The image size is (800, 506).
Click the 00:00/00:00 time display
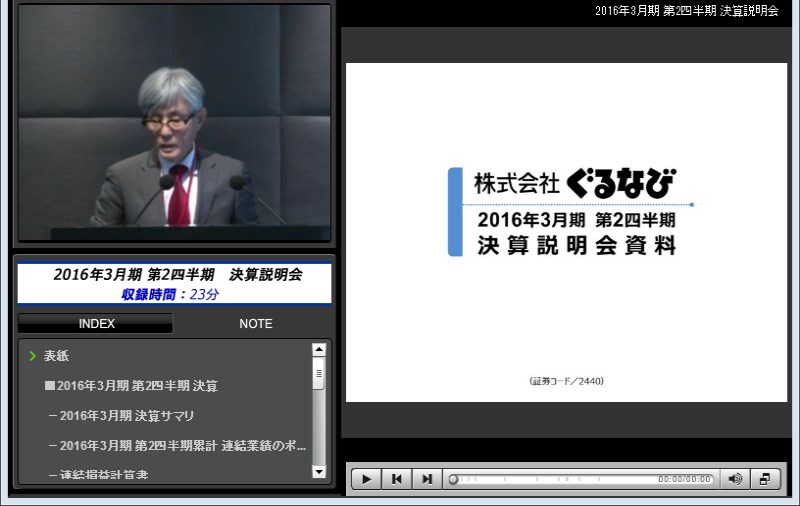pyautogui.click(x=684, y=479)
